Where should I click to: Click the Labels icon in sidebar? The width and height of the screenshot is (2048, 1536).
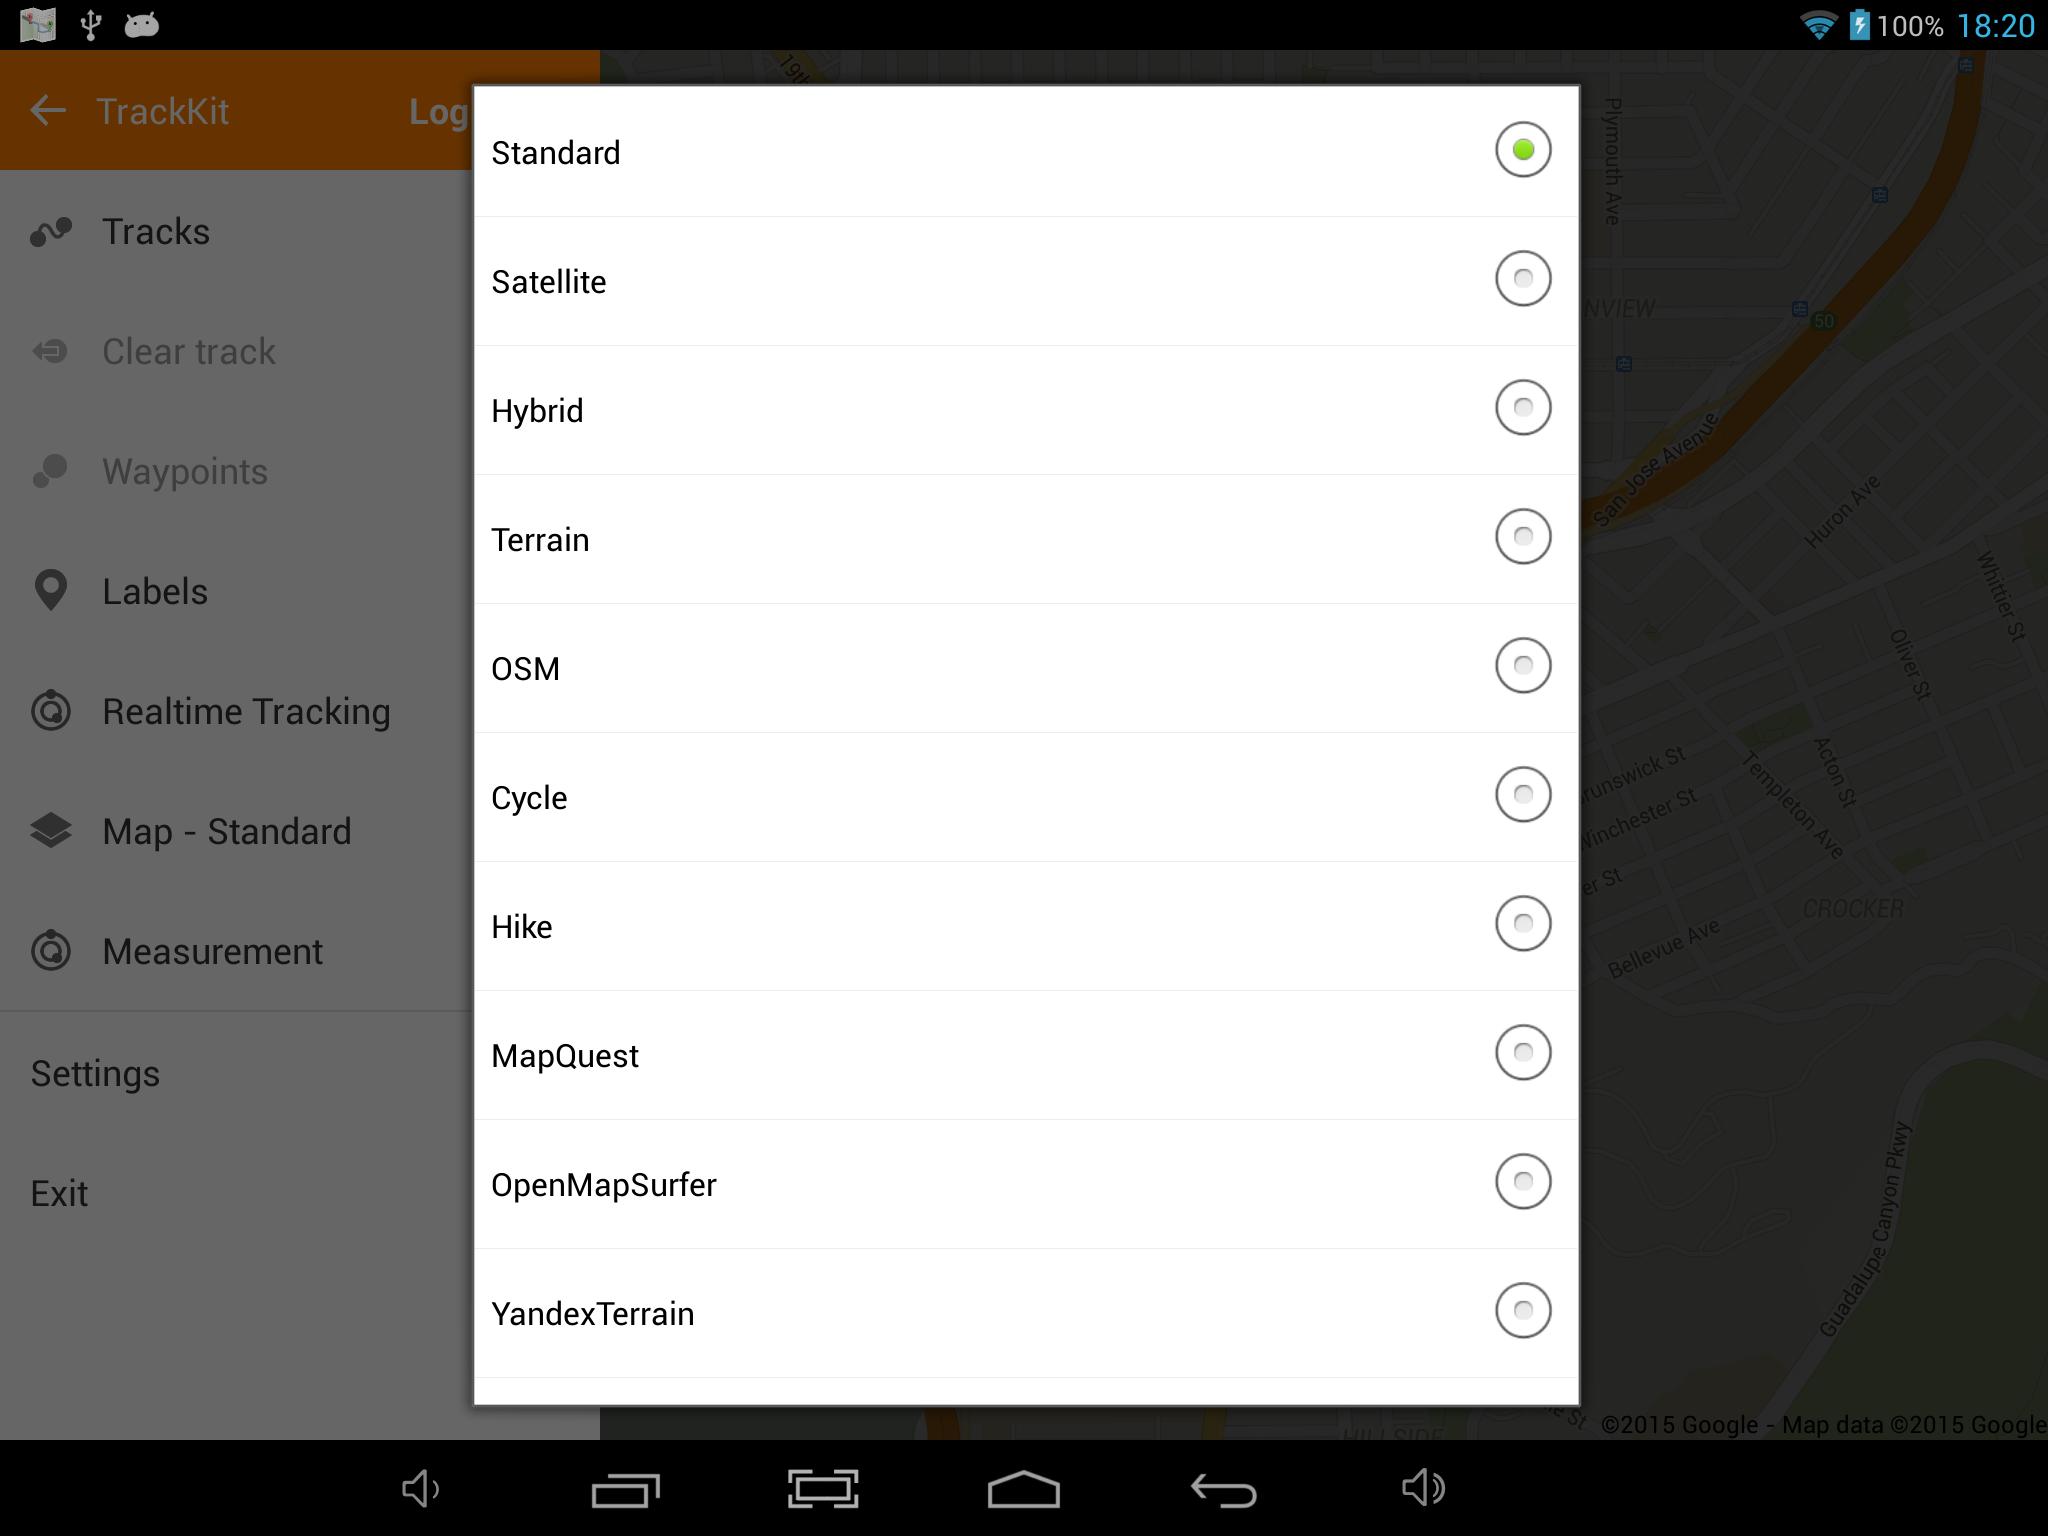pos(52,589)
